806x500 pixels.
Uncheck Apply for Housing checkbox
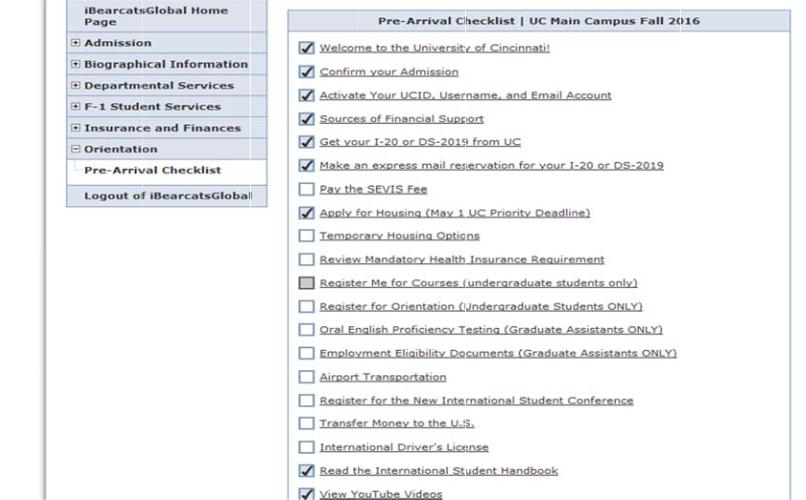[306, 213]
